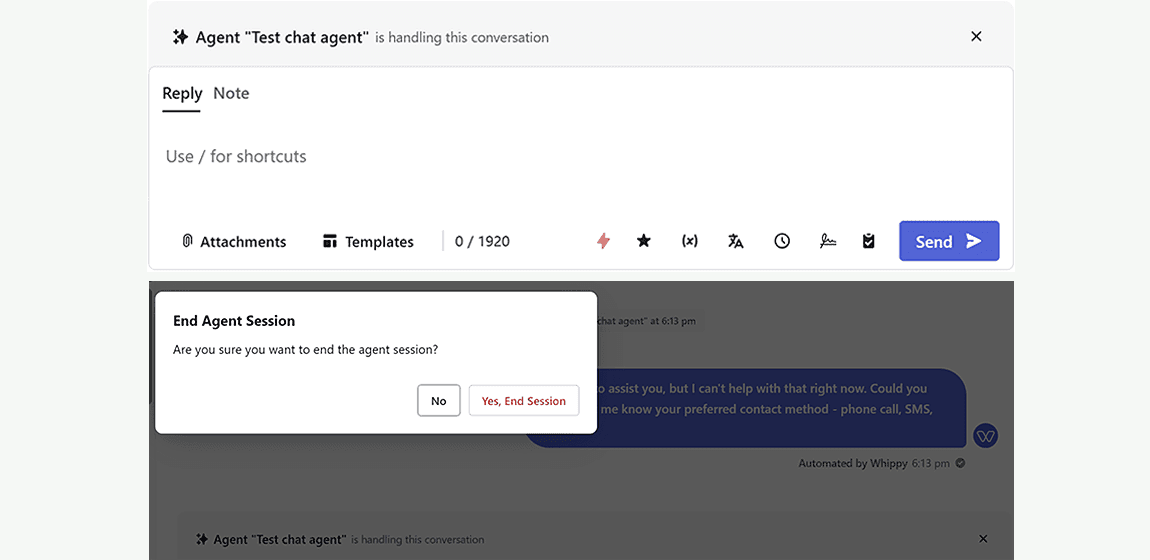Open the Templates picker
1150x560 pixels.
[368, 242]
